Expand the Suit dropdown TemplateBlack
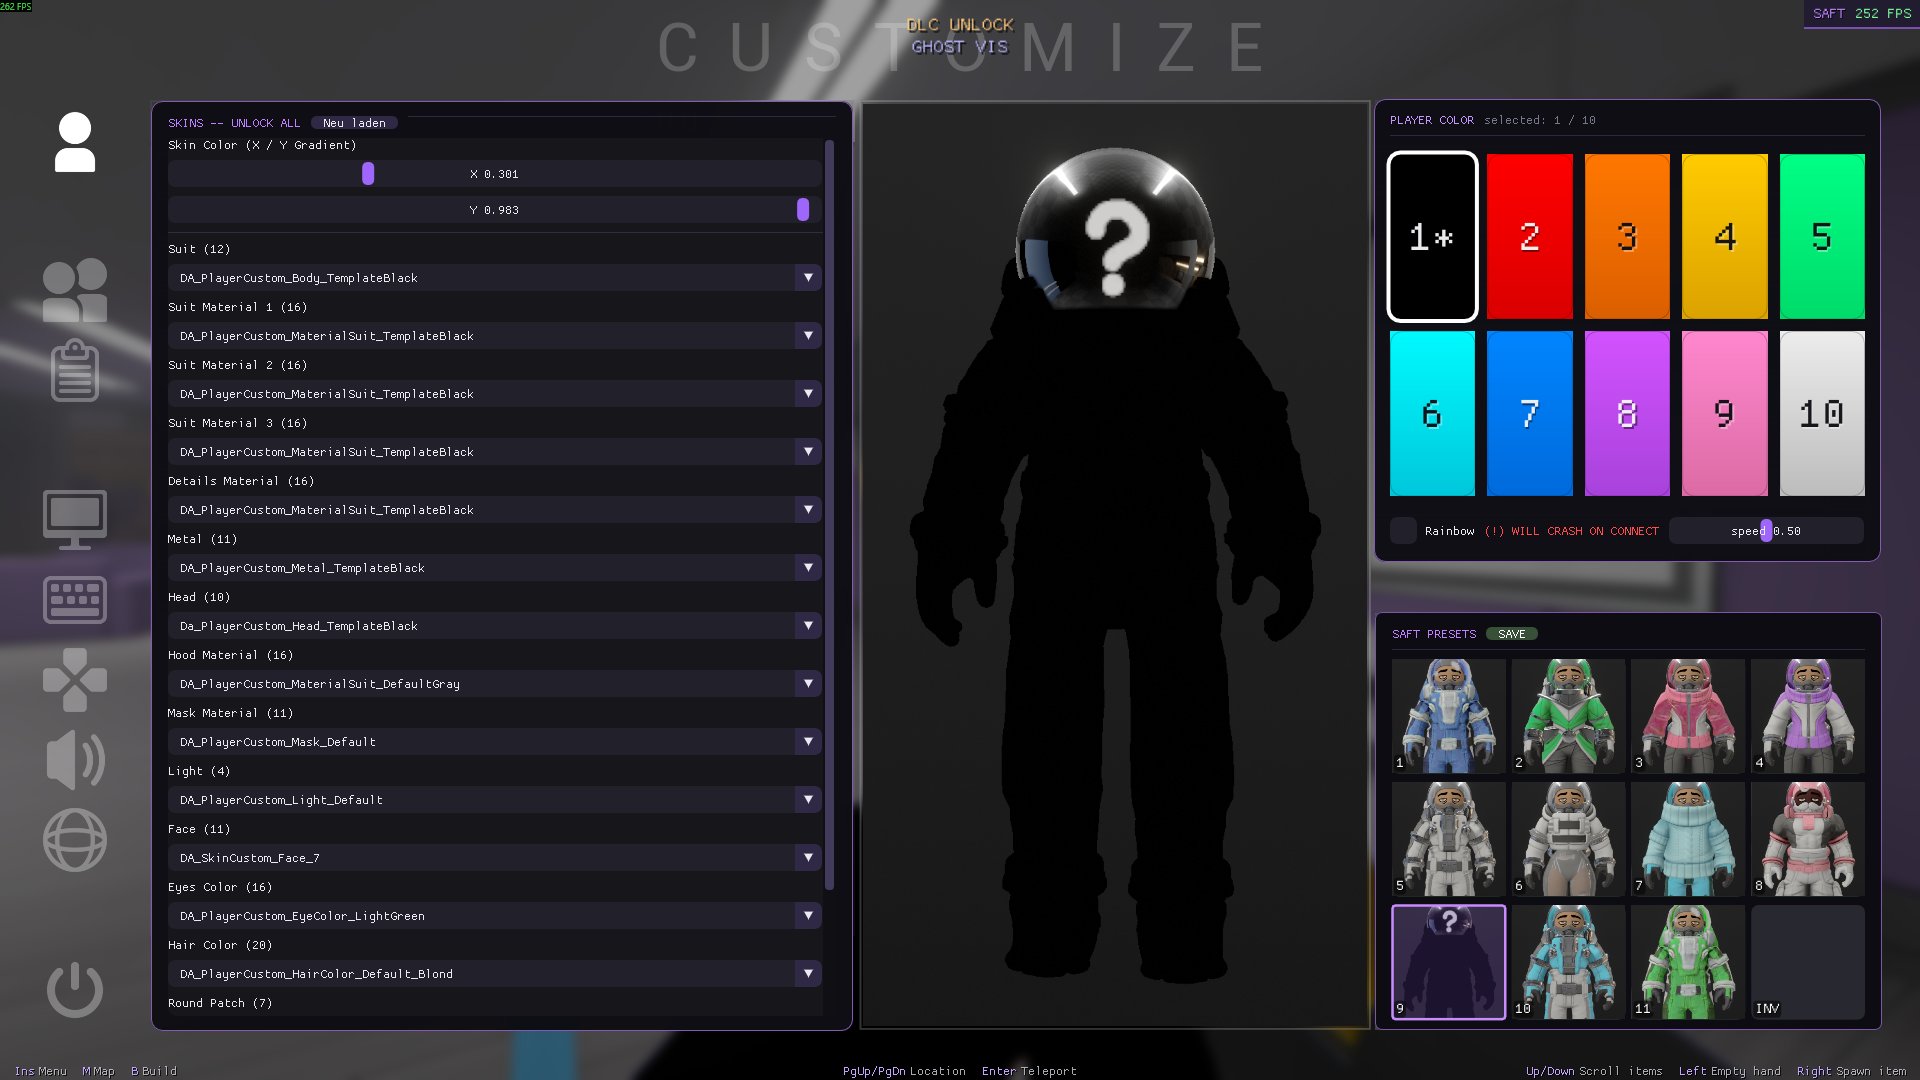Viewport: 1920px width, 1080px height. [x=495, y=278]
